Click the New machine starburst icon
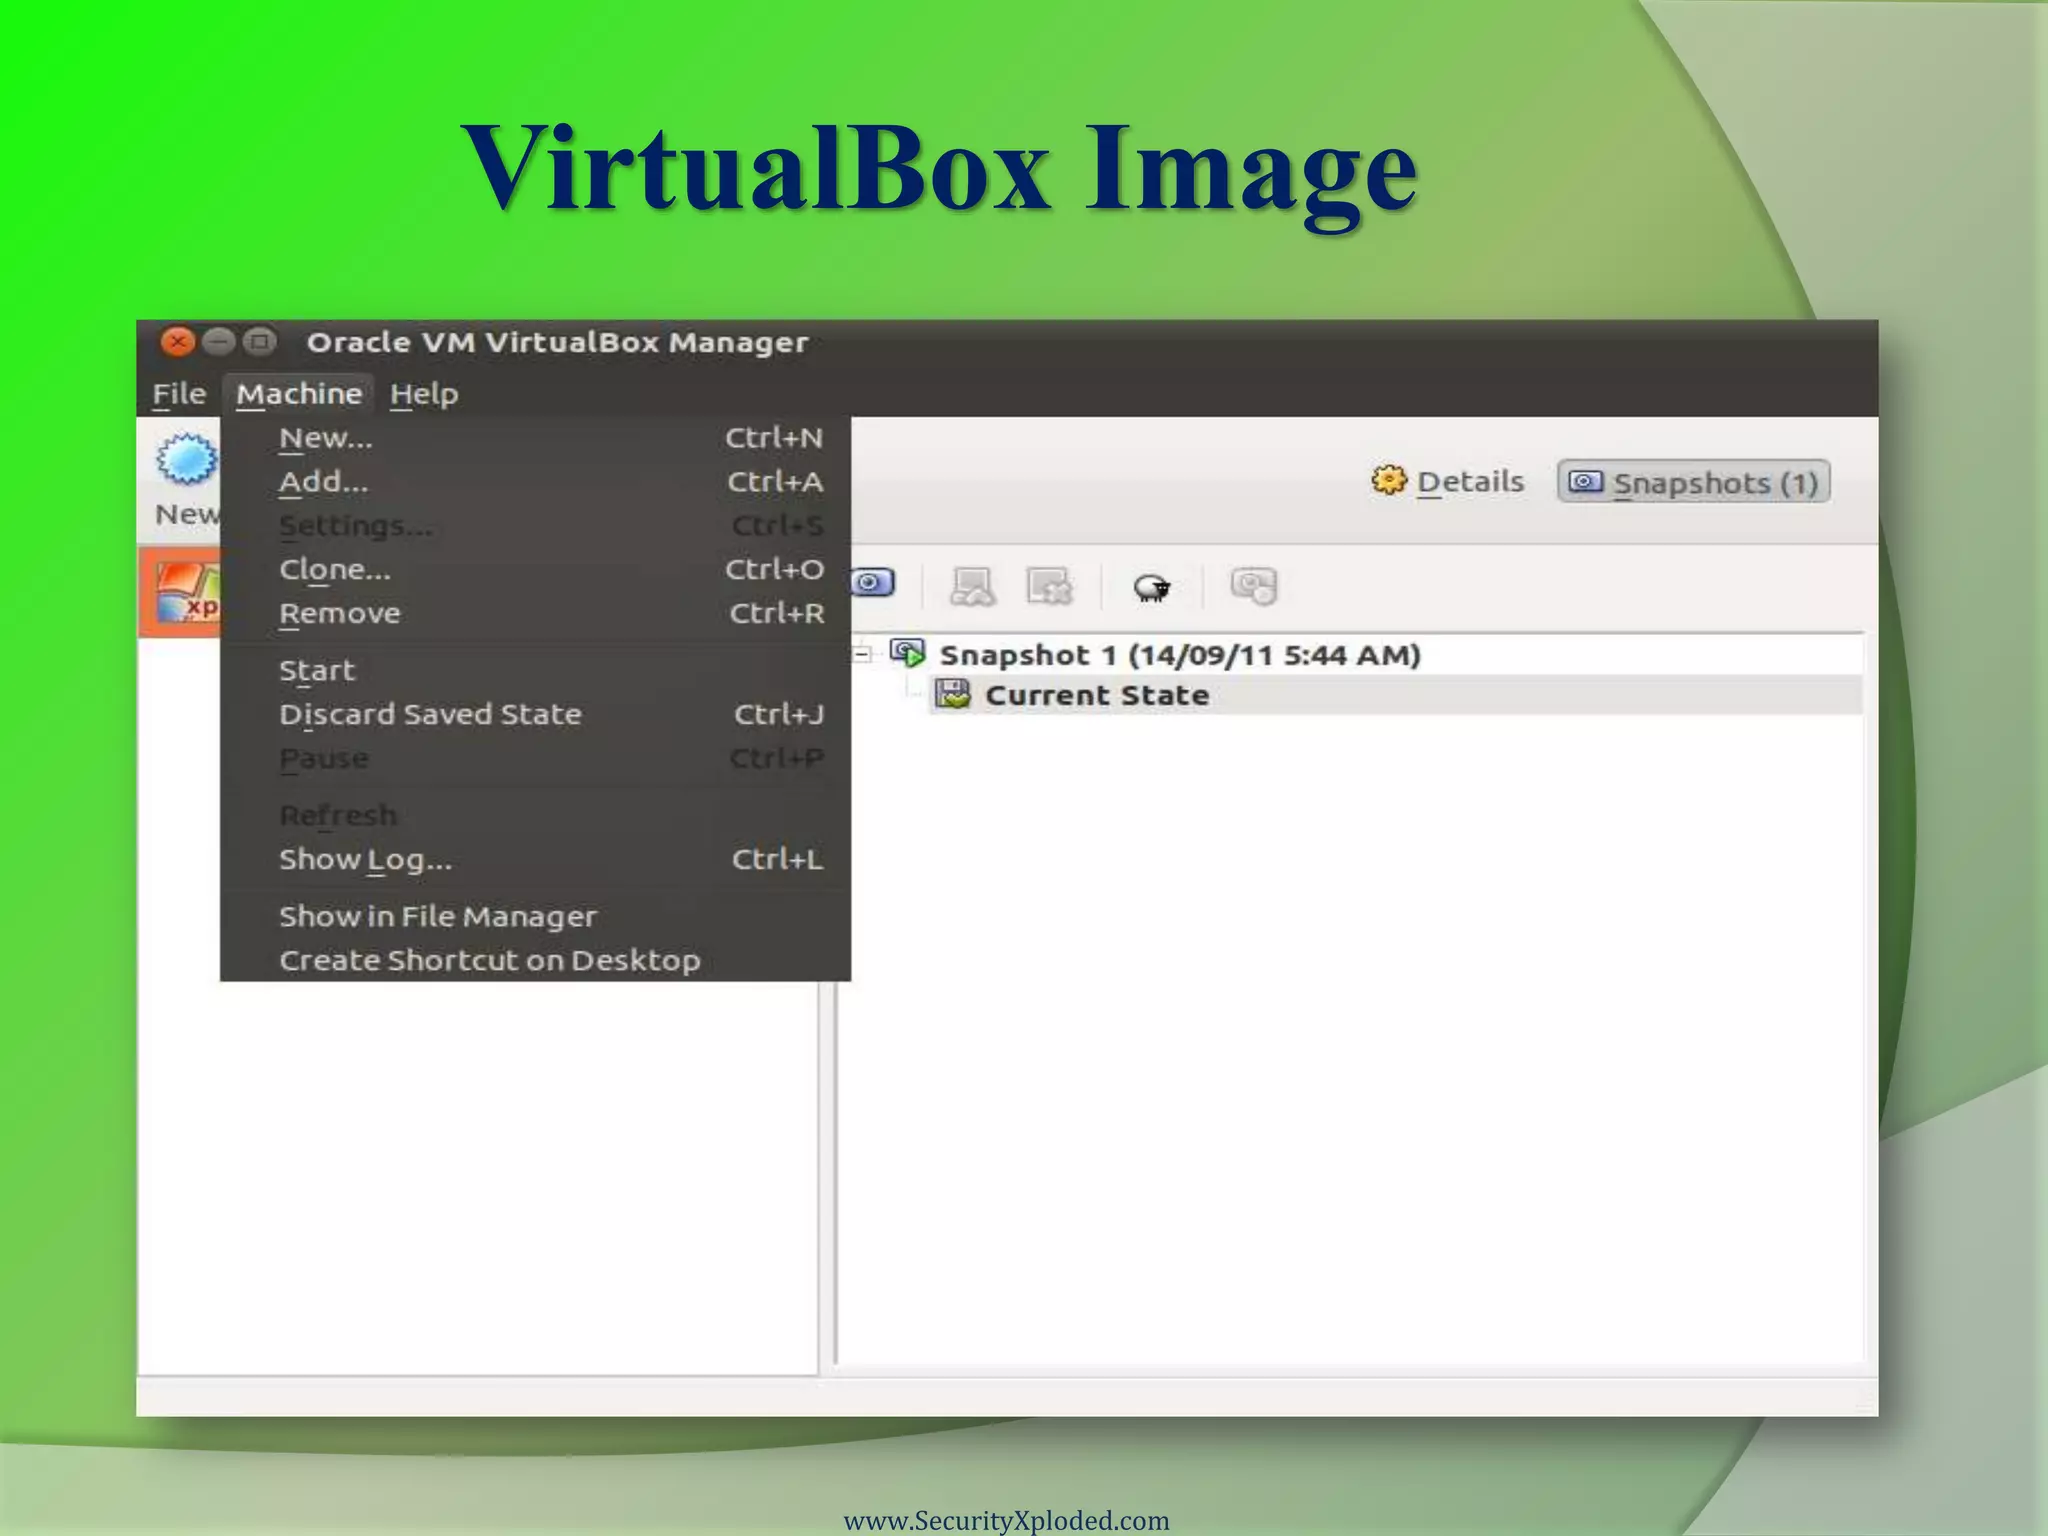 click(187, 460)
